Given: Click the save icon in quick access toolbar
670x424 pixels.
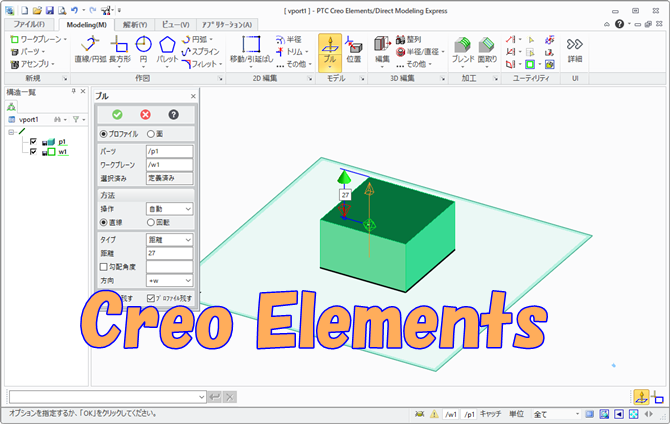Looking at the screenshot, I should point(50,11).
